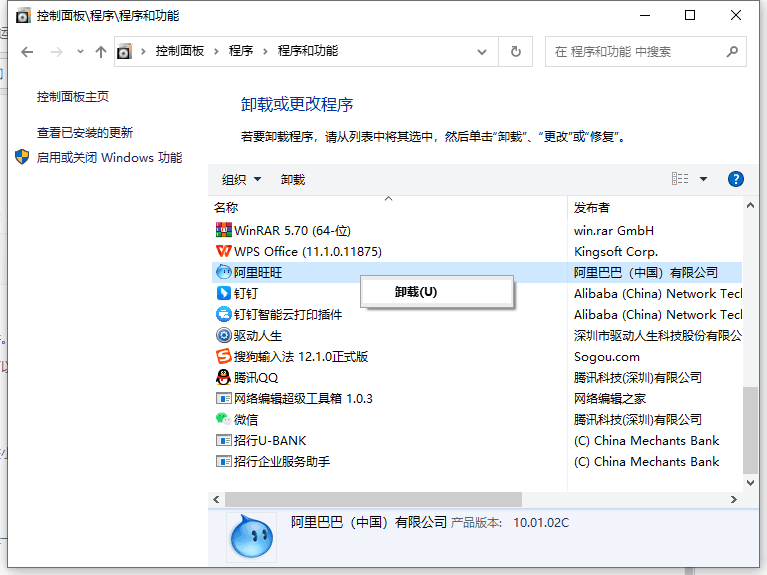This screenshot has height=575, width=767.
Task: Click the forward navigation arrow
Action: (57, 51)
